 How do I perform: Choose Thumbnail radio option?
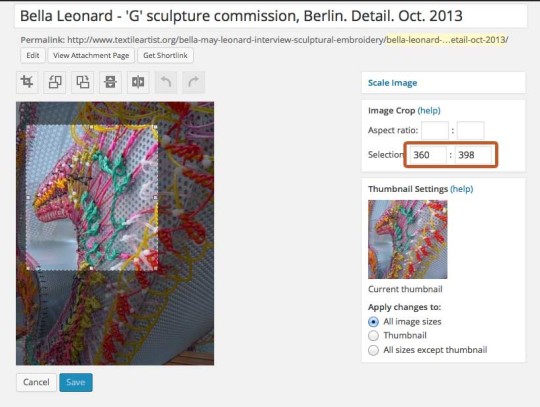click(x=373, y=336)
